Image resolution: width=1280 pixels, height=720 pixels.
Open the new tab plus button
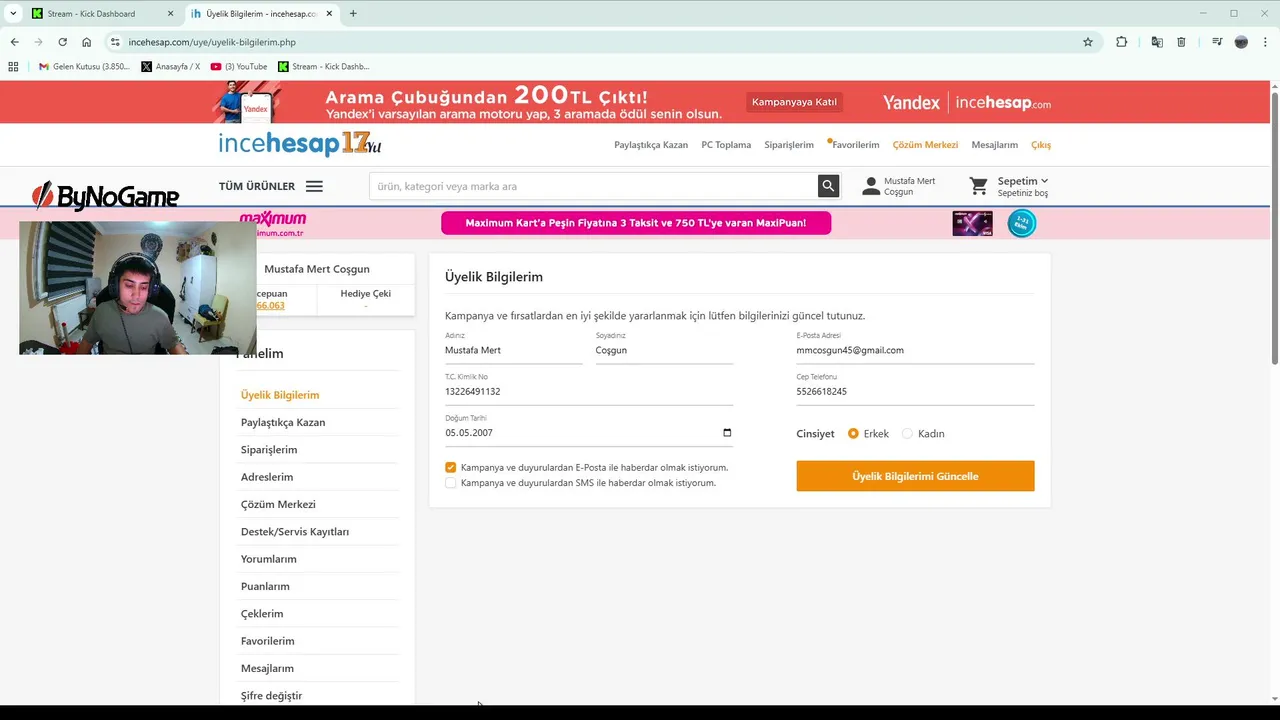click(353, 14)
